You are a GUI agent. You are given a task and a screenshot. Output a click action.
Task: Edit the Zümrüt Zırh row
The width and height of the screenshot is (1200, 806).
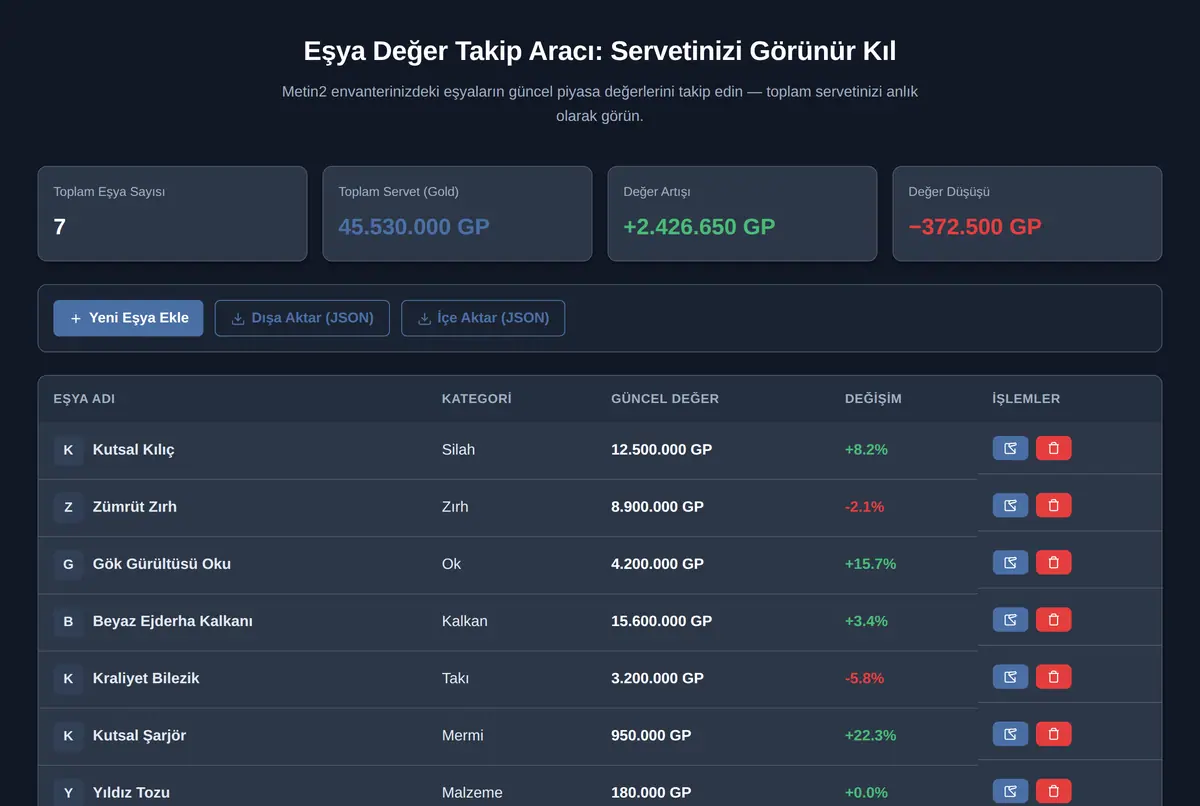[1010, 505]
